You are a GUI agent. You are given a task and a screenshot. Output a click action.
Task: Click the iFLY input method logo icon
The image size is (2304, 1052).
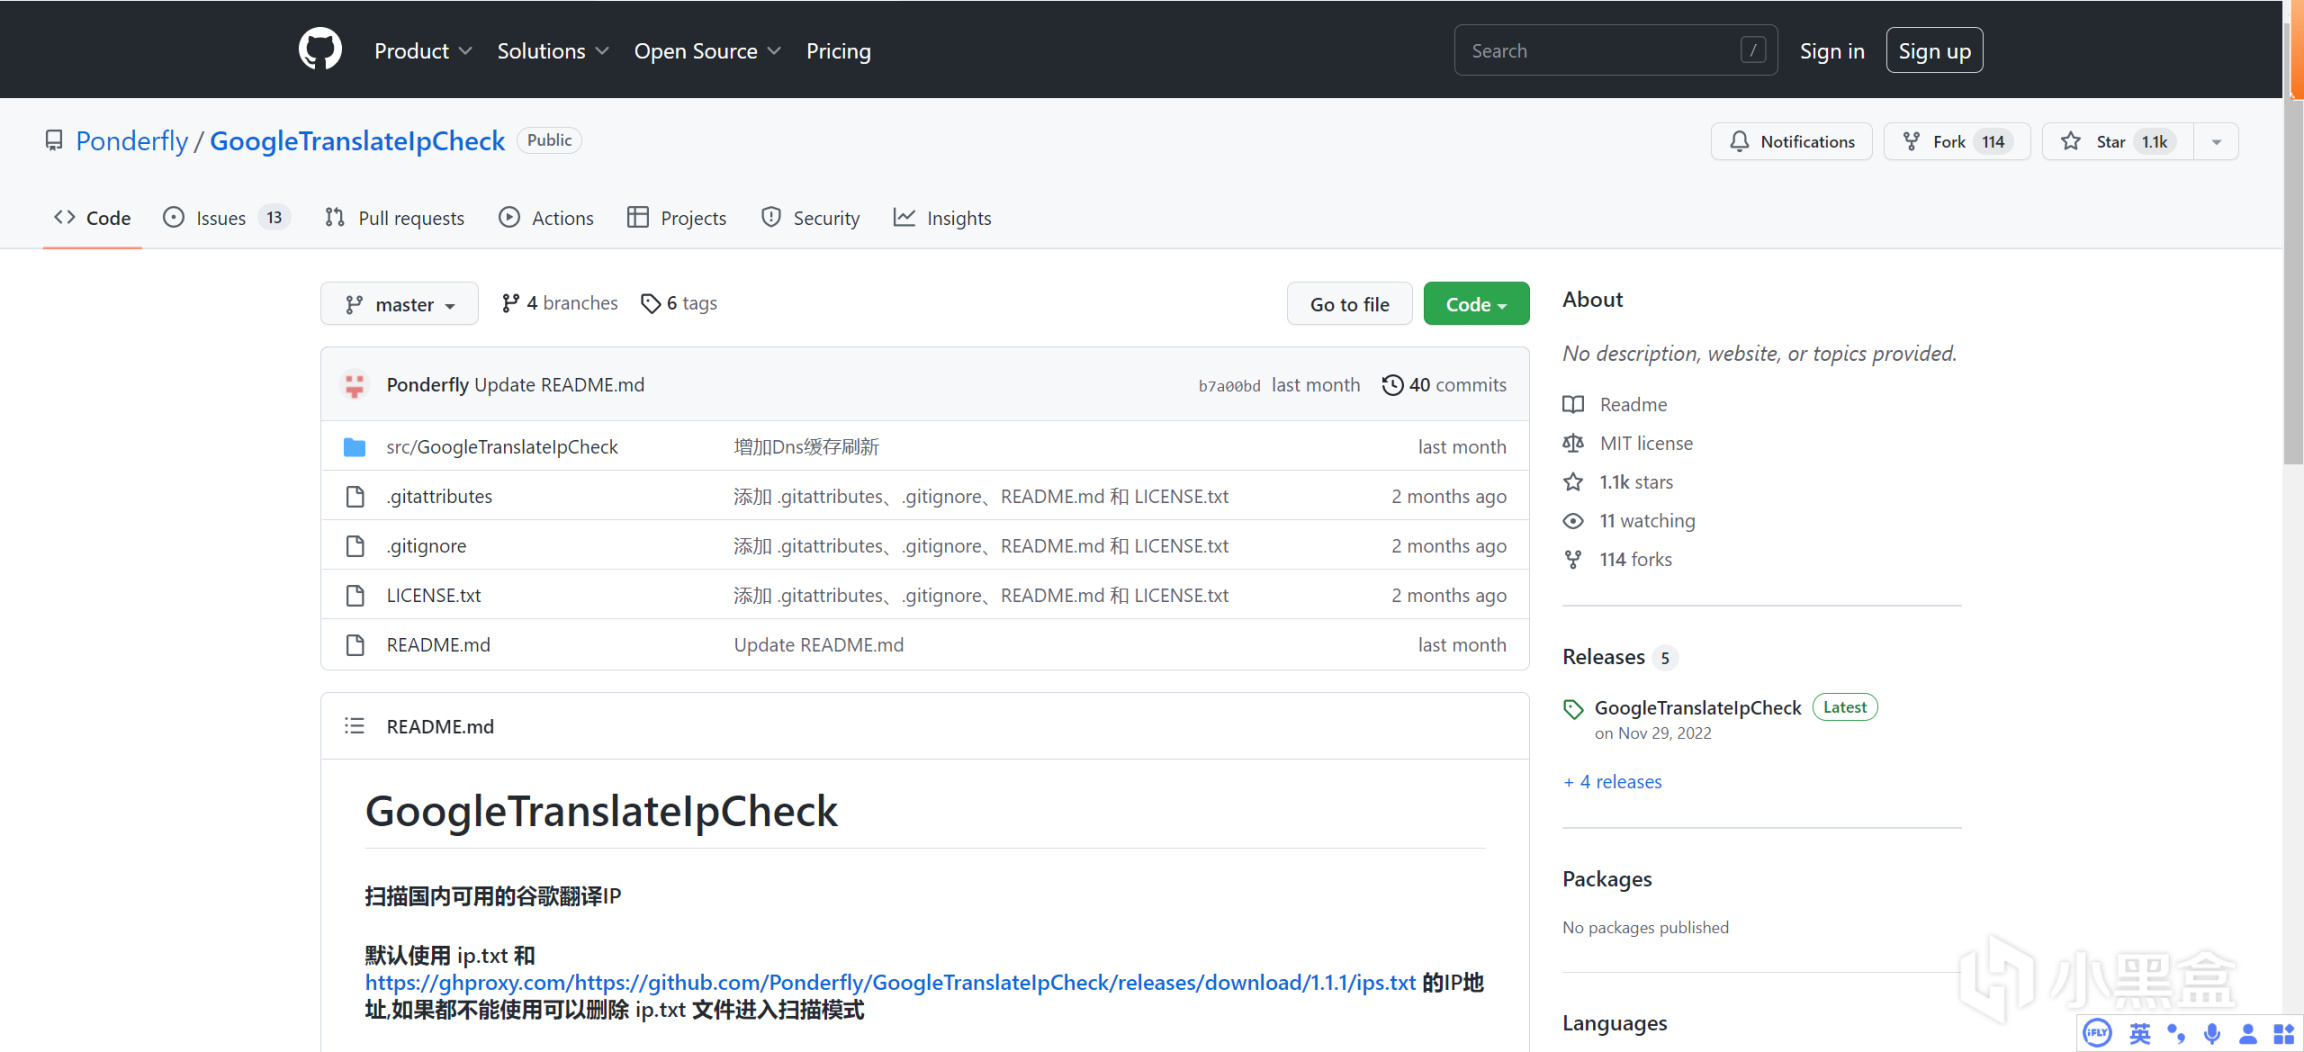point(2097,1033)
